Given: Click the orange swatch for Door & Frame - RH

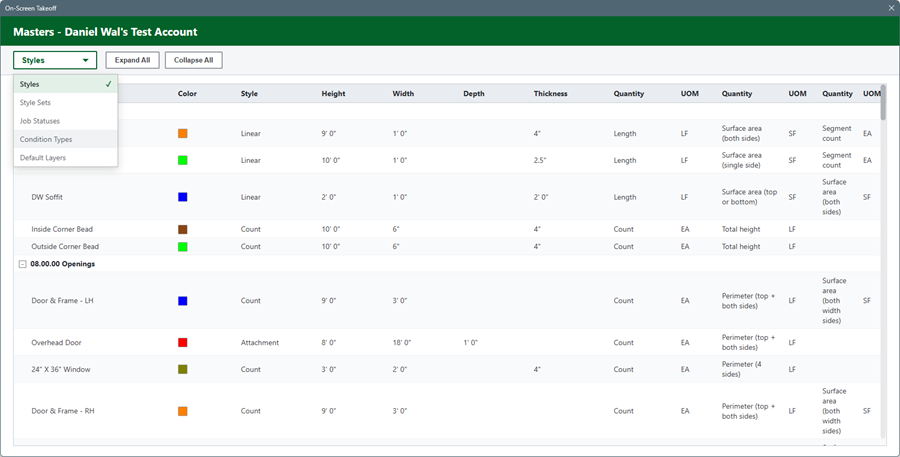Looking at the screenshot, I should [183, 411].
